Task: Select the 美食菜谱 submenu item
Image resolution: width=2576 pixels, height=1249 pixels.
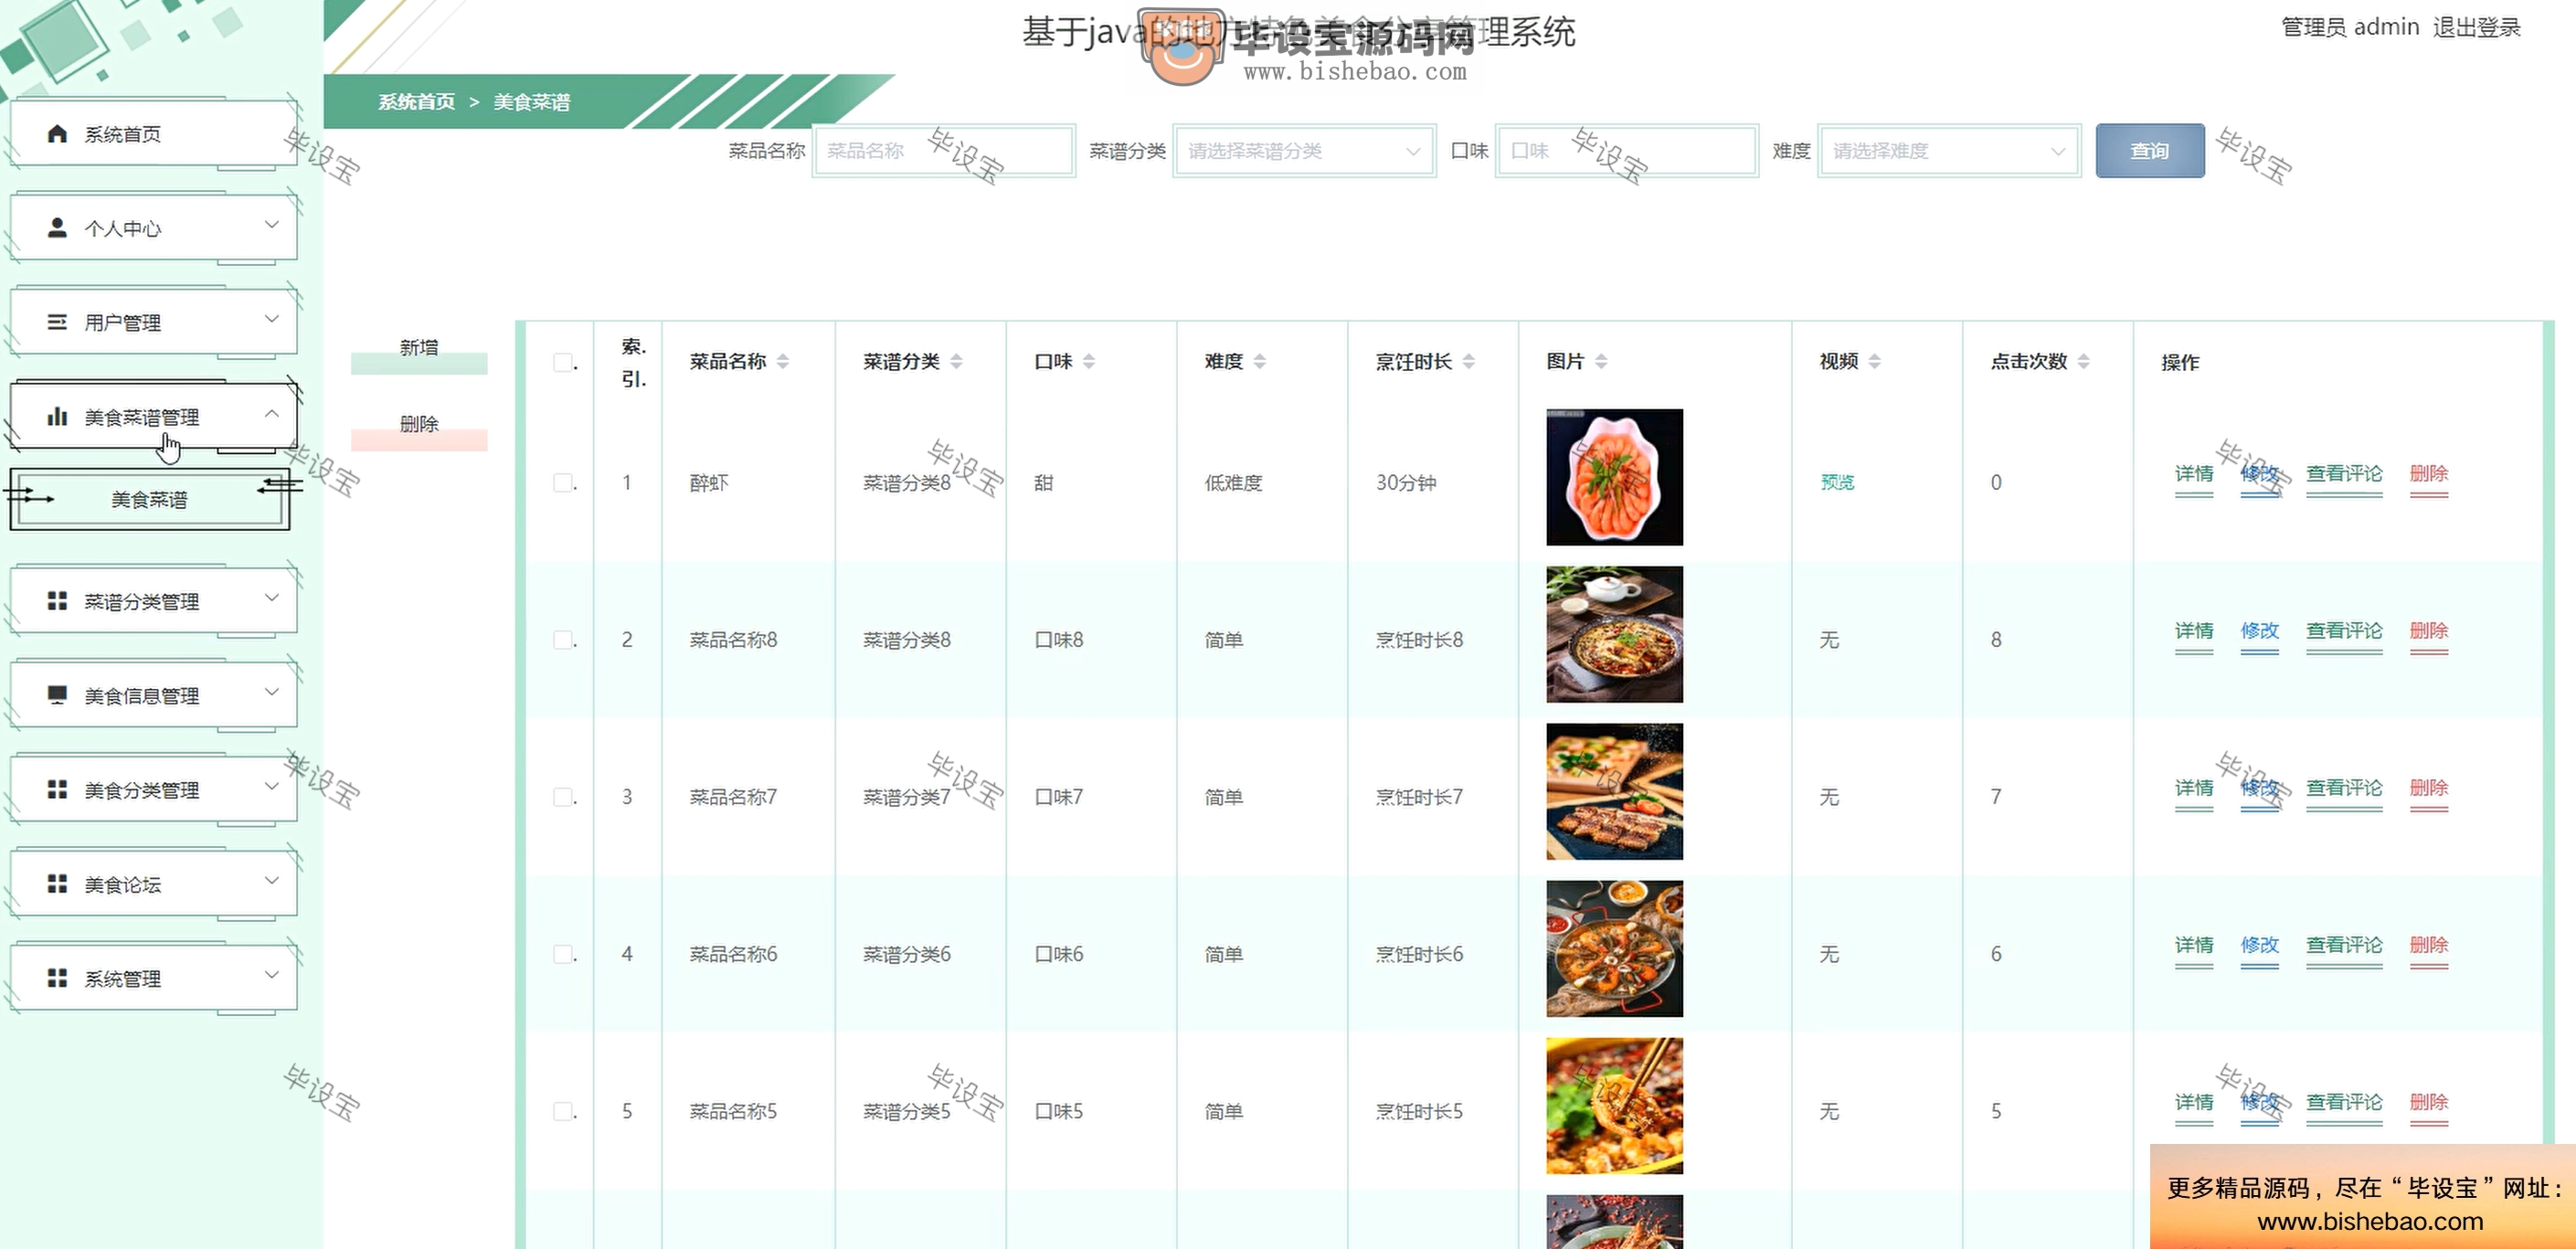Action: 149,499
